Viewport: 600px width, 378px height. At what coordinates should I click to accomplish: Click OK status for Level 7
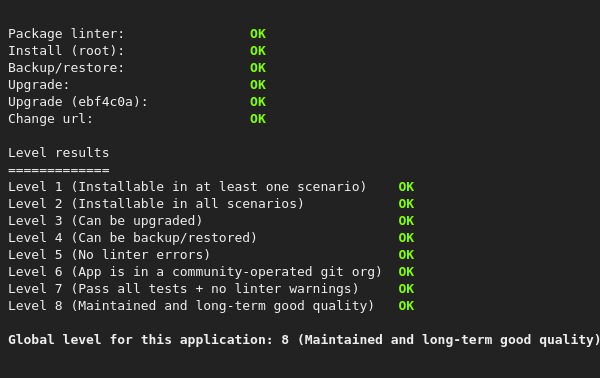click(x=406, y=289)
